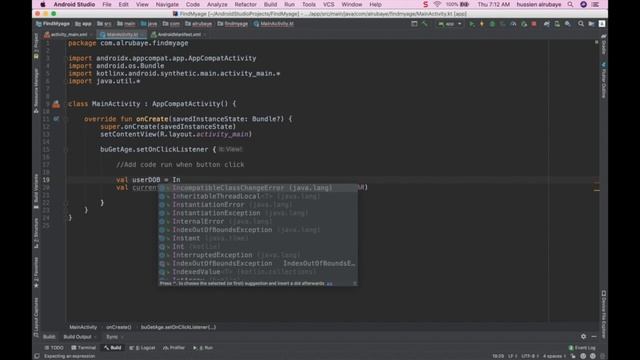
Task: Click the class gutter icon beside MainActivity
Action: click(56, 104)
